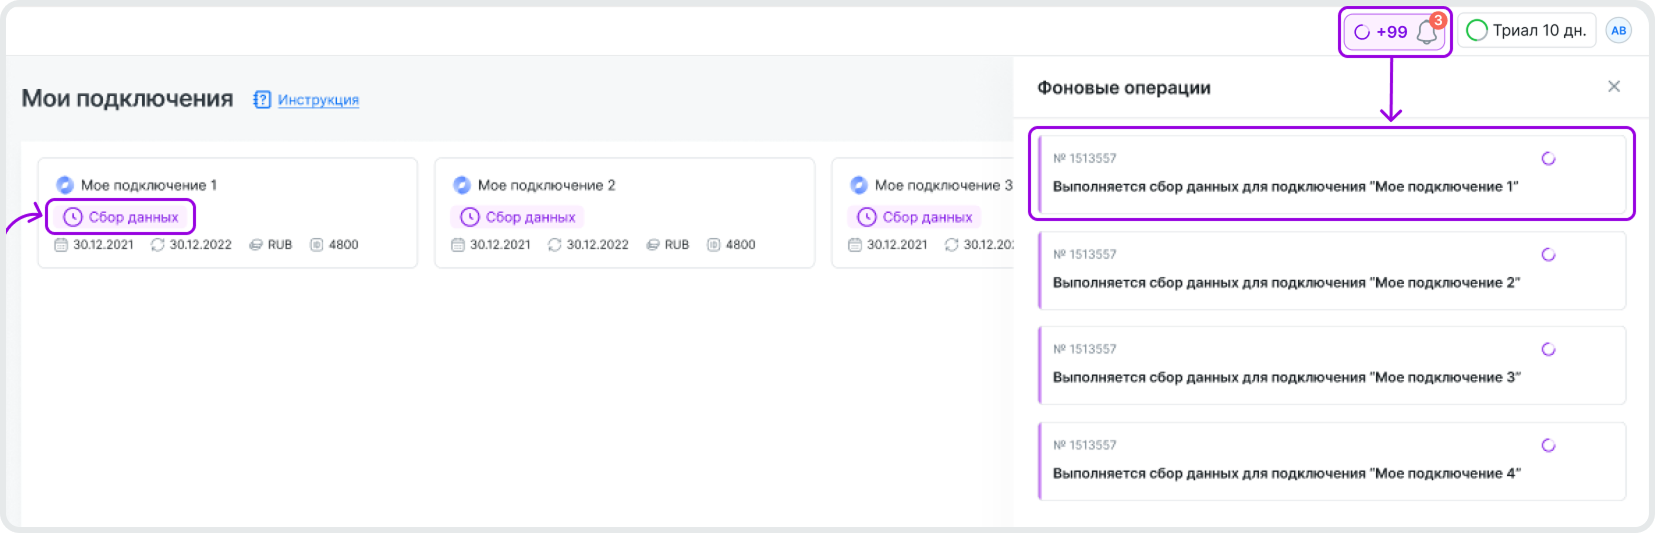Close the Фоновые операции panel
1655x533 pixels.
[x=1613, y=87]
